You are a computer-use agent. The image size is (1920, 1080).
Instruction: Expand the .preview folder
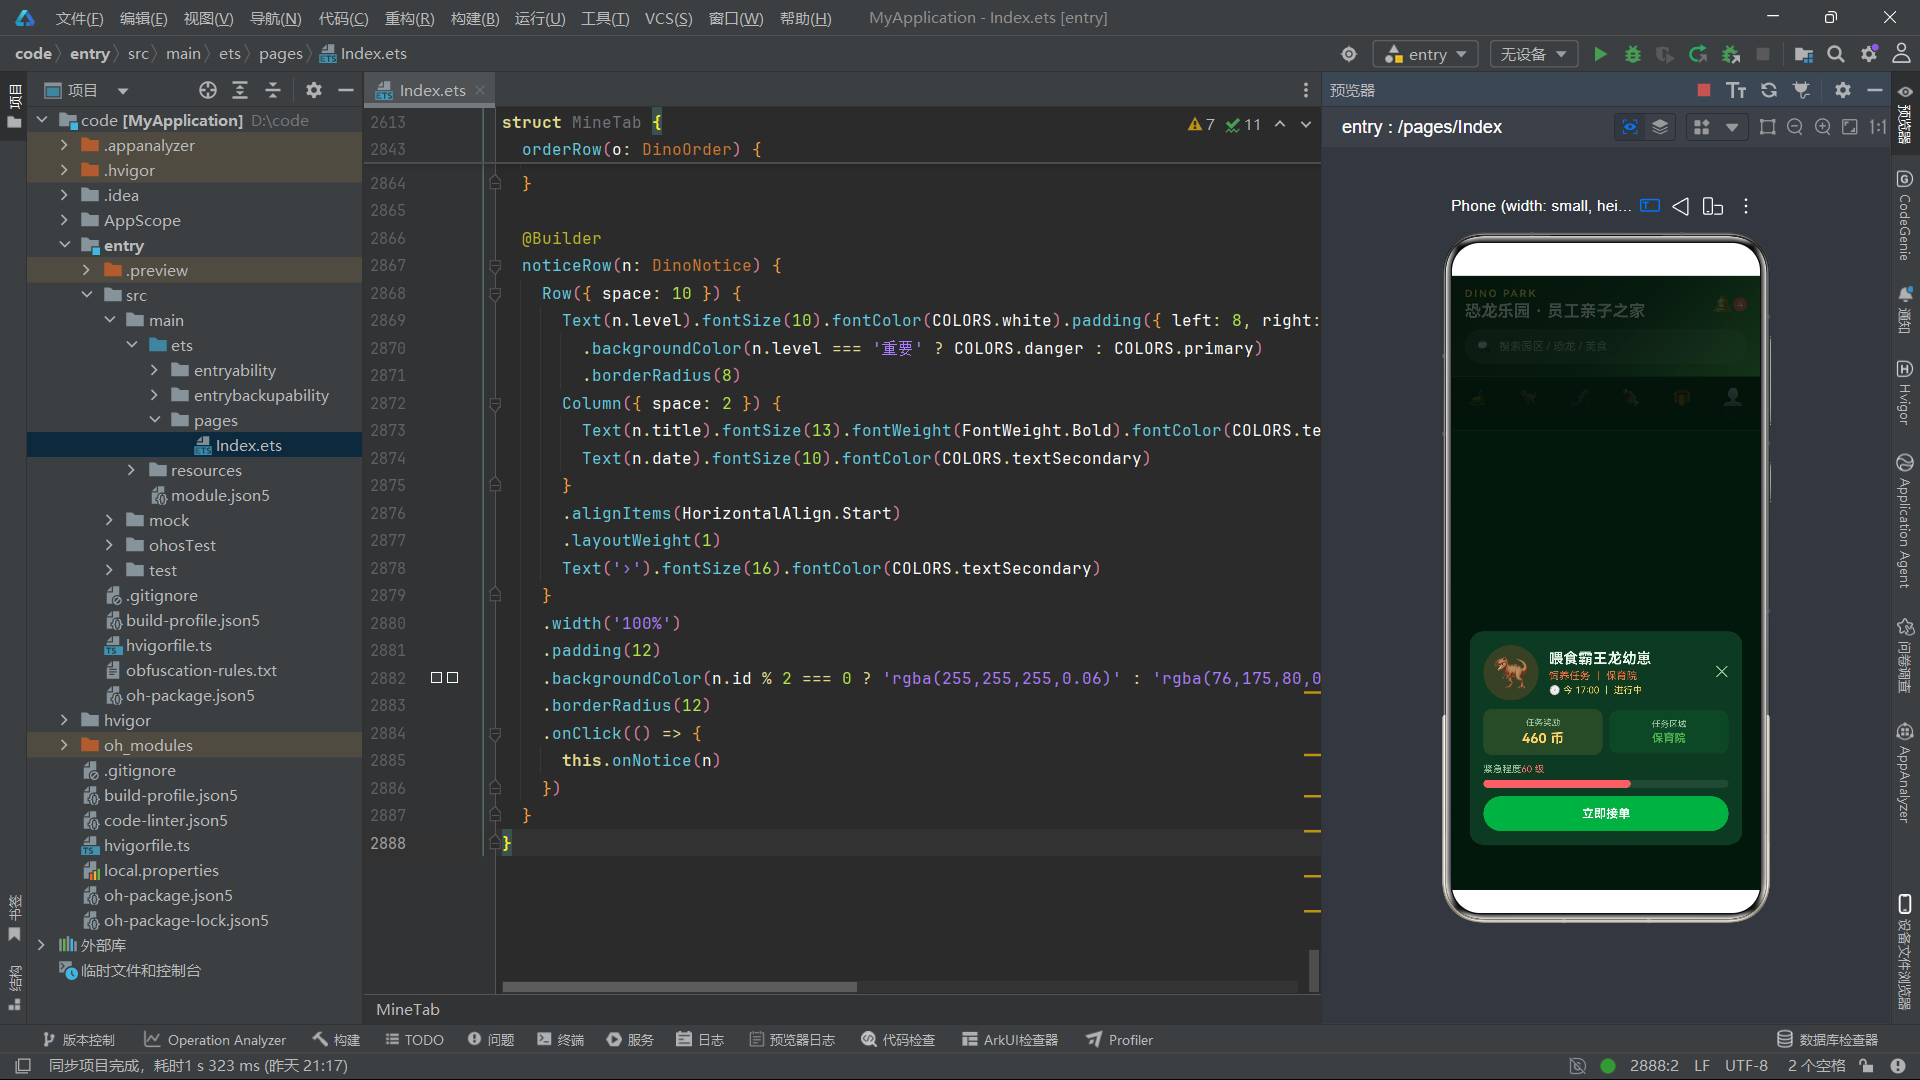(86, 270)
